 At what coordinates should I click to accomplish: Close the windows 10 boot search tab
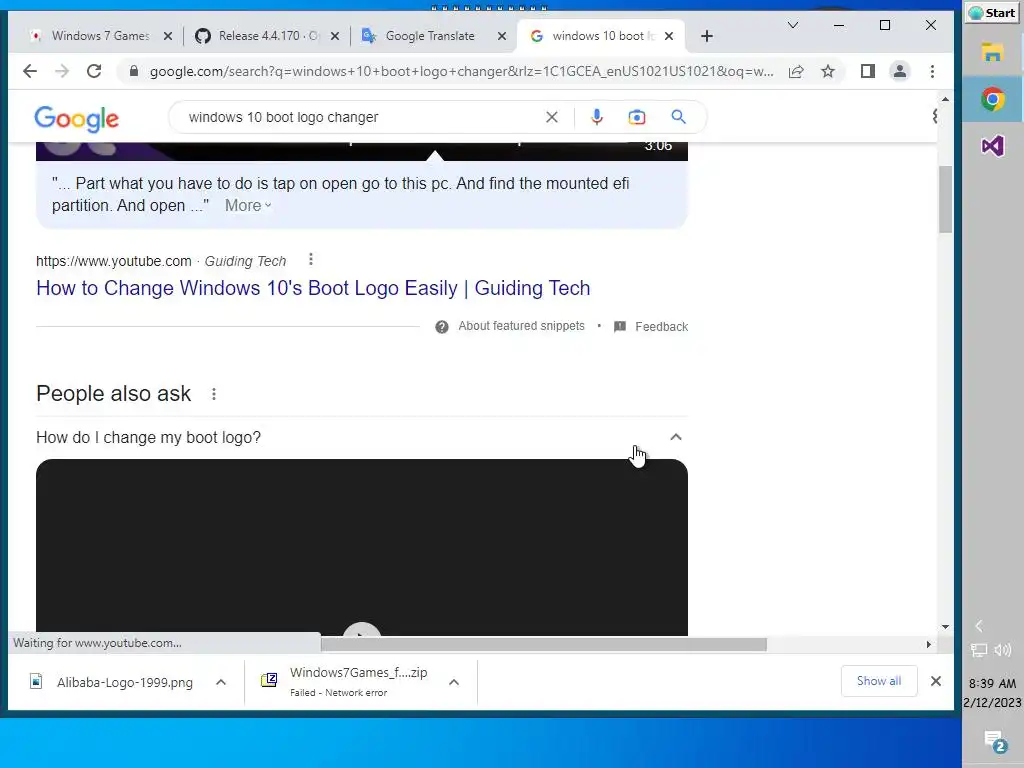coord(669,36)
